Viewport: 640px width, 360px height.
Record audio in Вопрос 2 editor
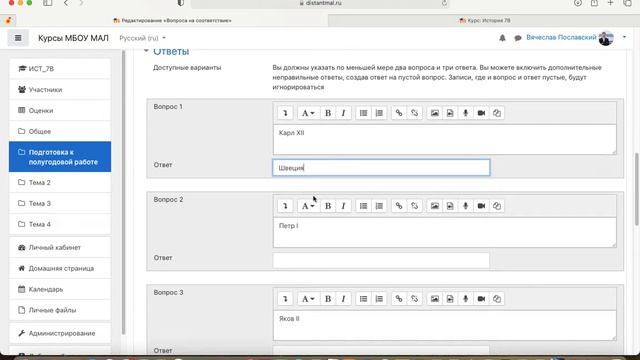tap(465, 206)
